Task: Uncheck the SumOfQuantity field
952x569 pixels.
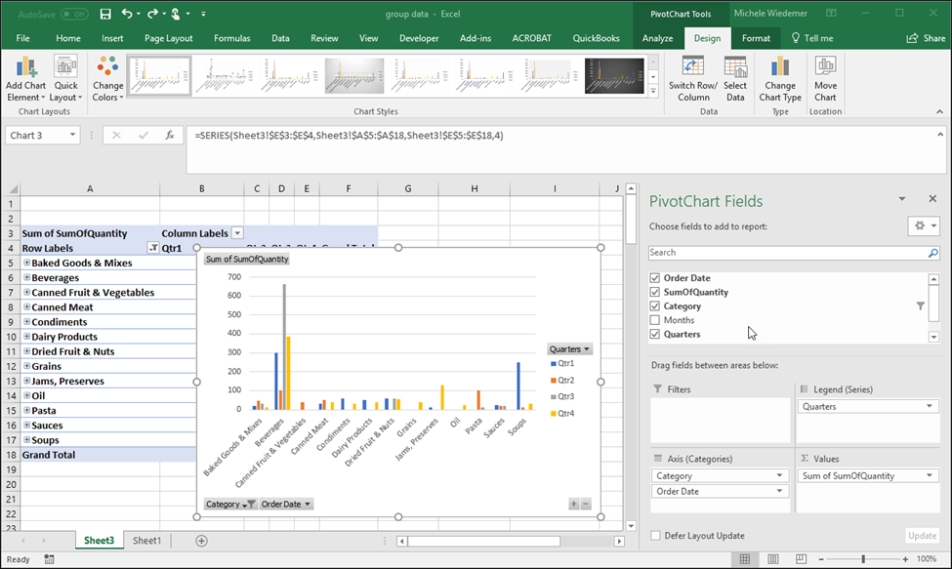Action: pos(654,292)
